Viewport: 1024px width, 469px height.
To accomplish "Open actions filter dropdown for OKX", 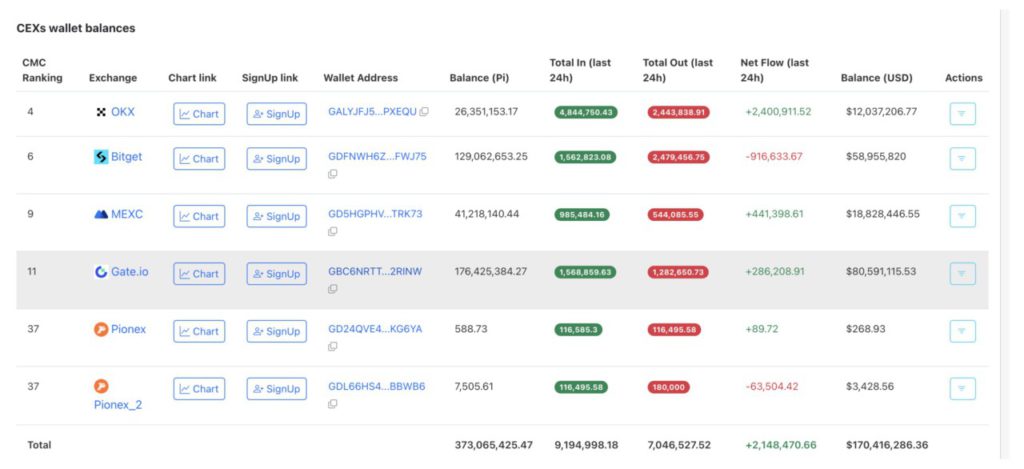I will [x=962, y=114].
